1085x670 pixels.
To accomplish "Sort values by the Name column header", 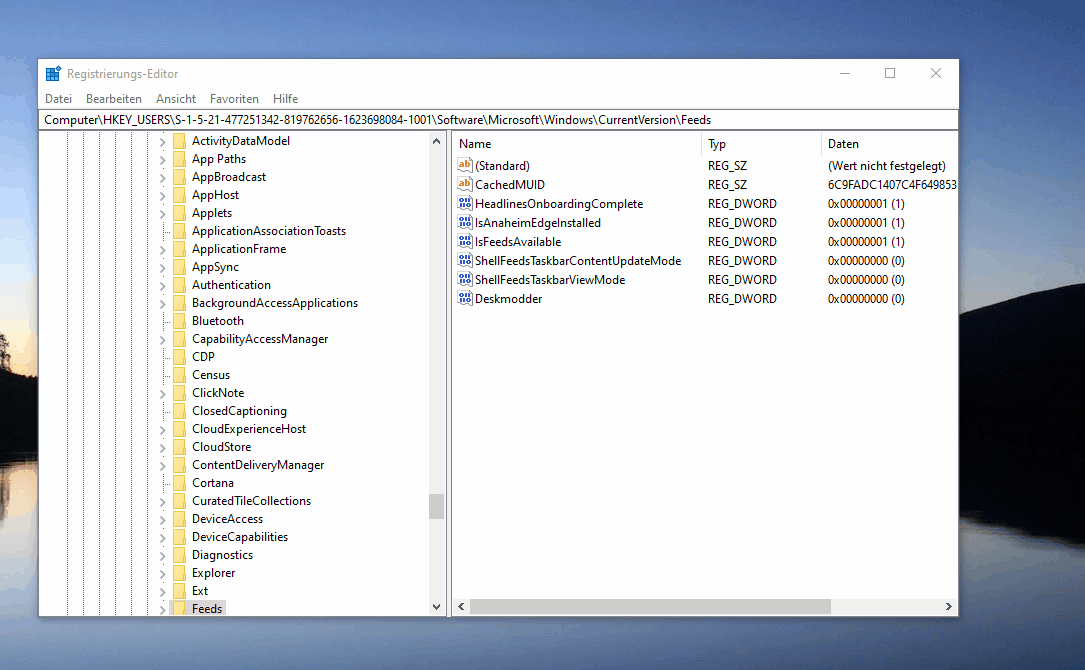I will (x=576, y=144).
